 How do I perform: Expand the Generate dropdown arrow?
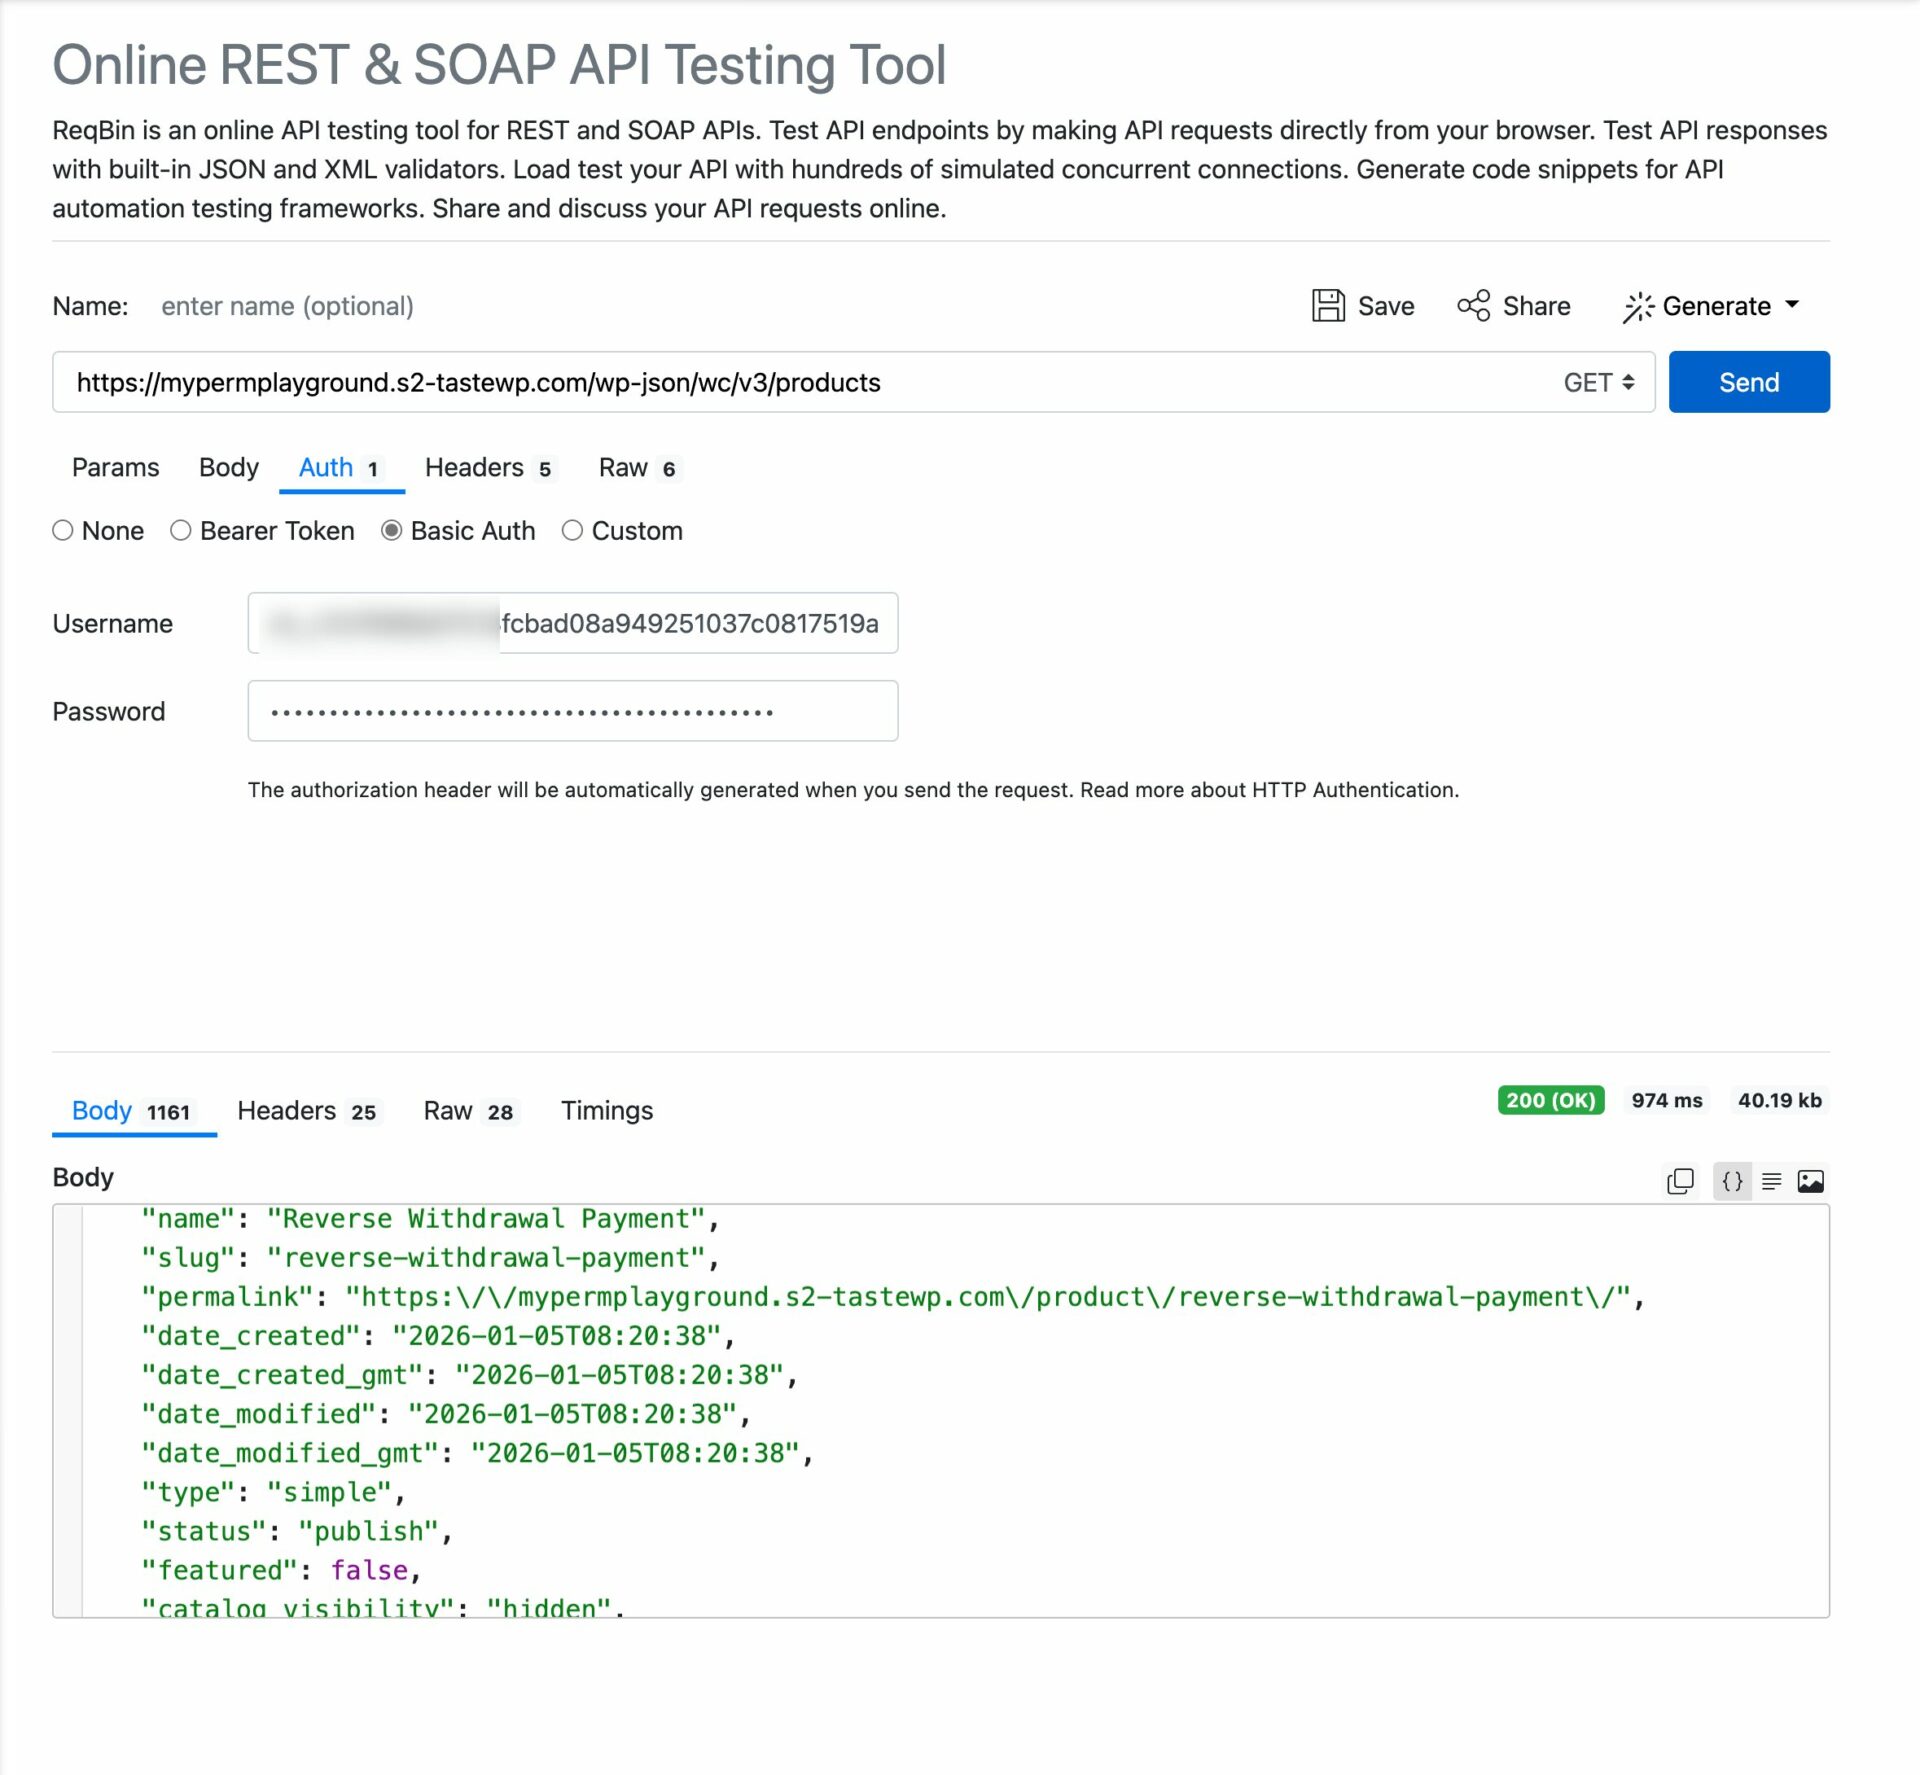[1791, 306]
